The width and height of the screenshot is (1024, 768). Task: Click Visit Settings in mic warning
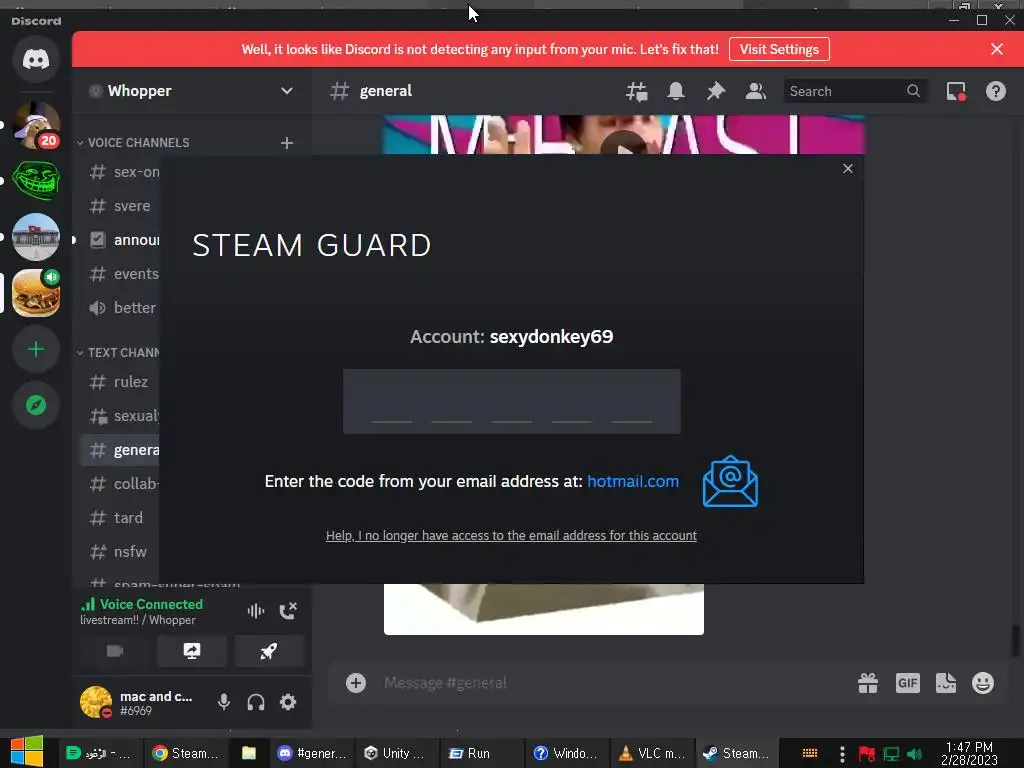pyautogui.click(x=779, y=49)
